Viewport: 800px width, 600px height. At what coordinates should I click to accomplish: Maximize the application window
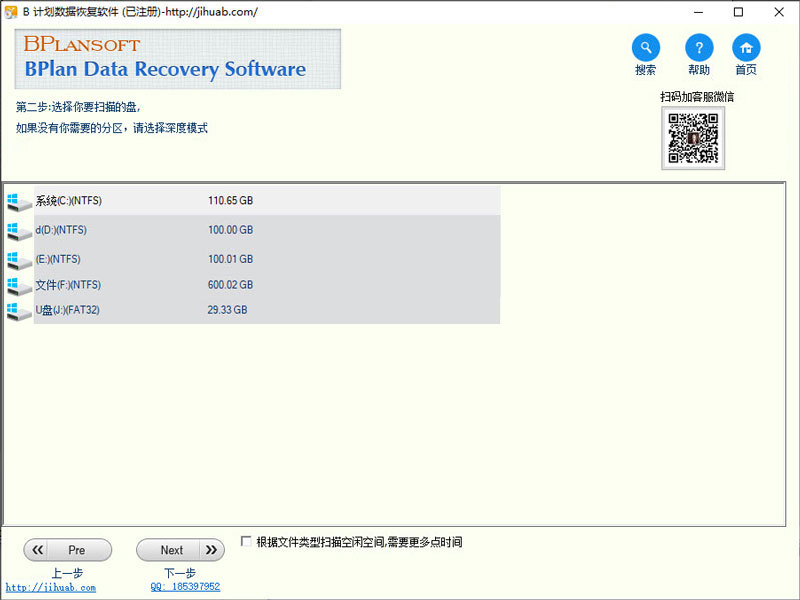(x=738, y=12)
